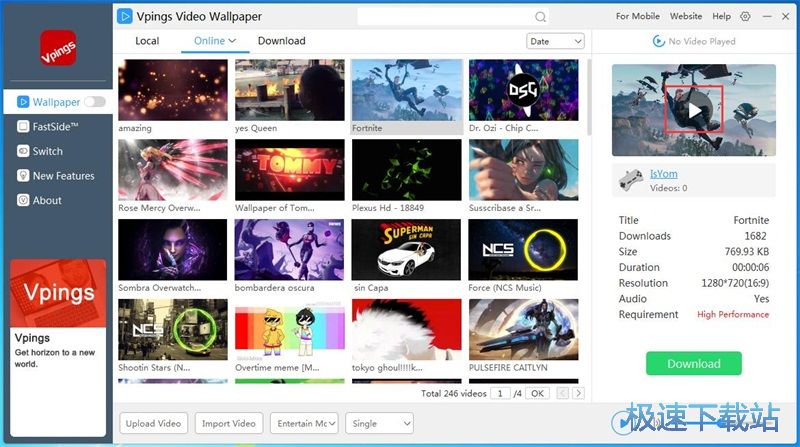Open the Entertain Mode dropdown
Screen dimensions: 800x447
tap(304, 423)
